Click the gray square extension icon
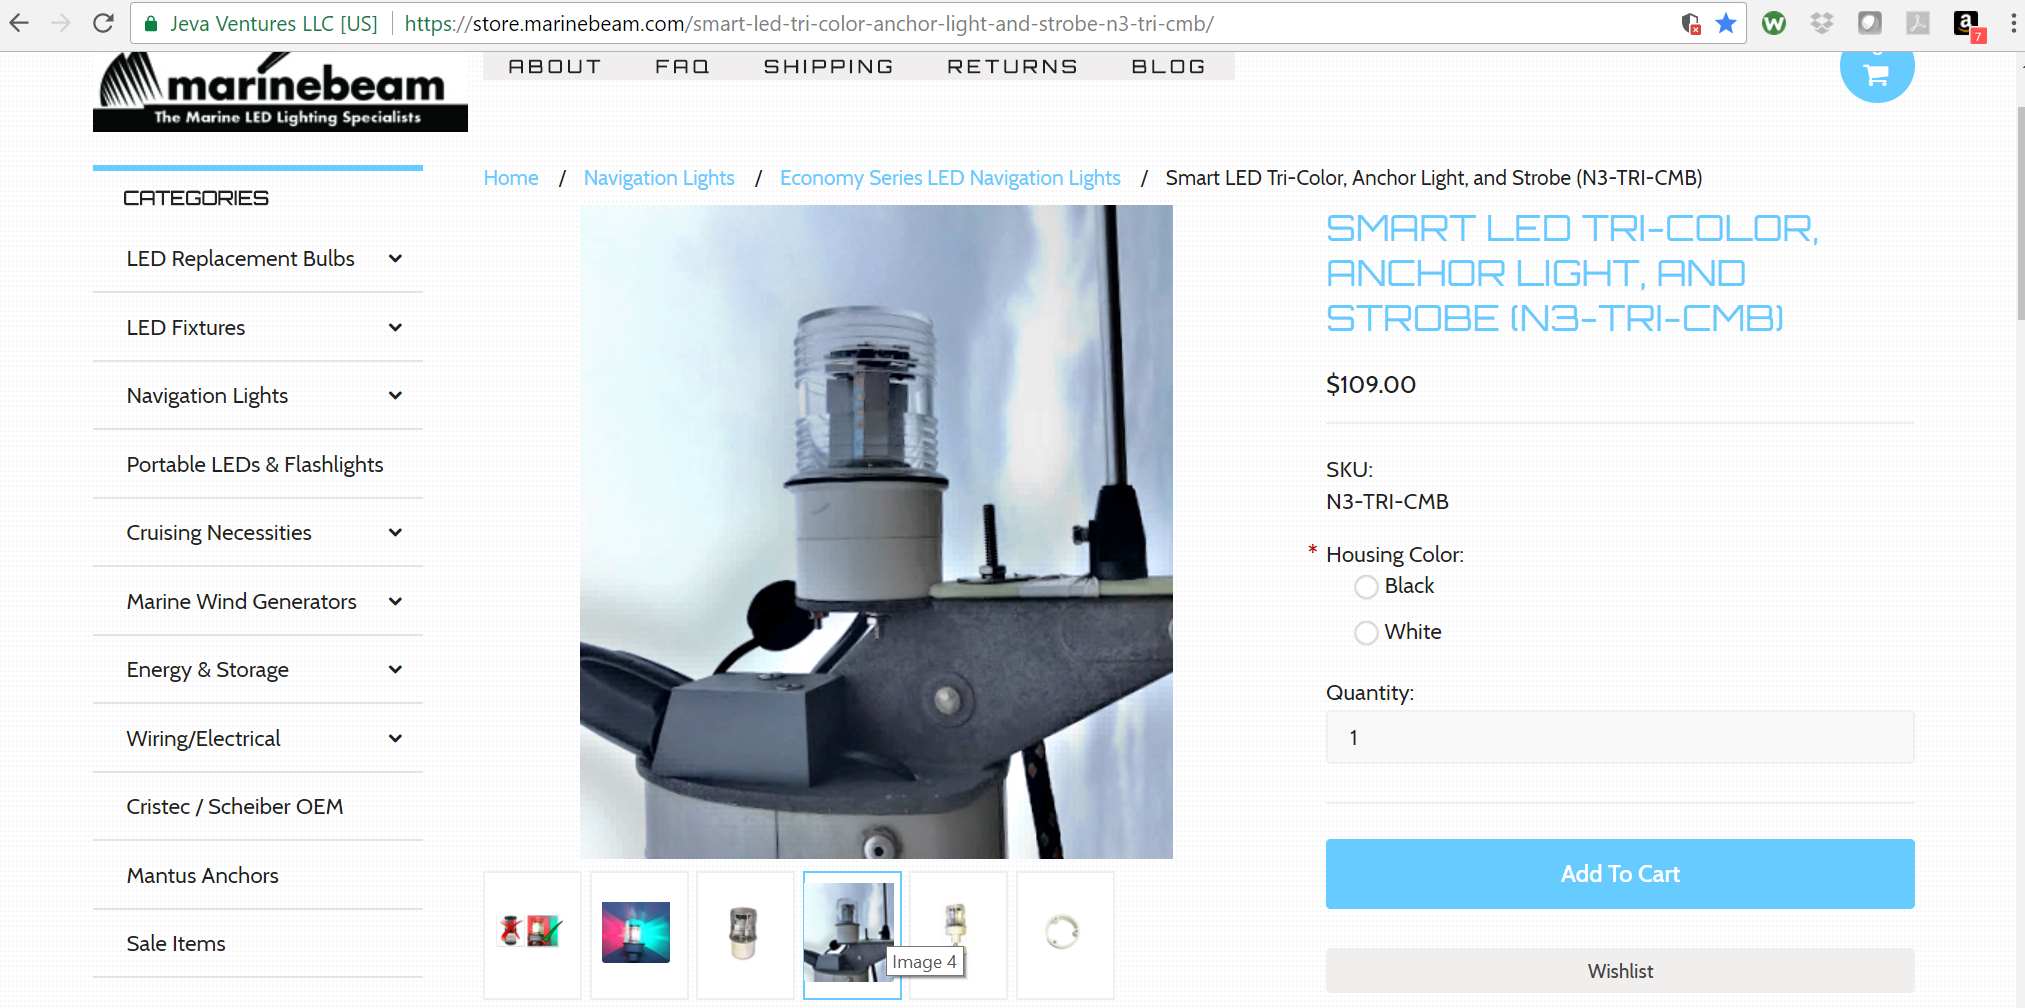 1870,23
